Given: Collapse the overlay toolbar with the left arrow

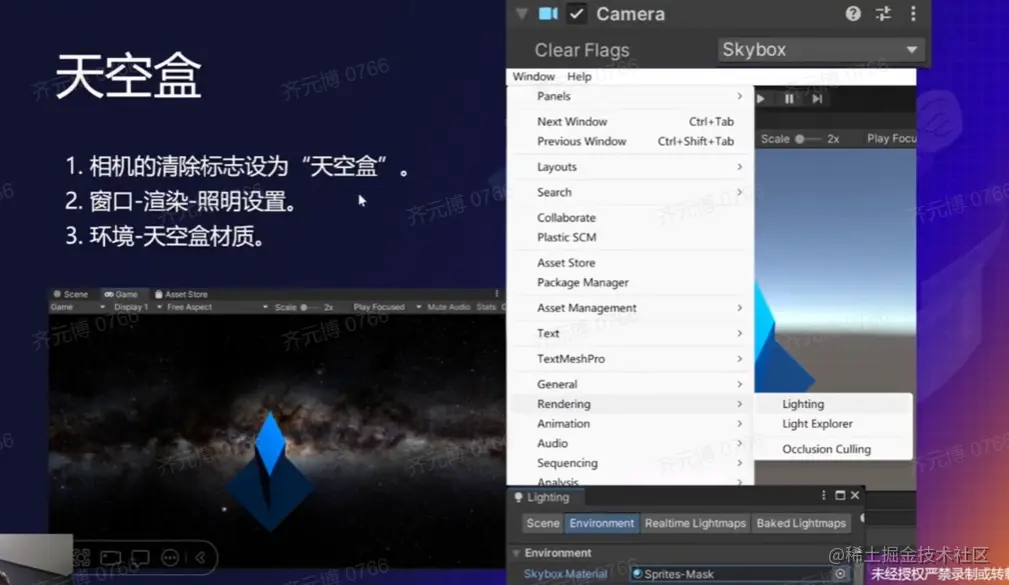Looking at the screenshot, I should click(x=201, y=557).
